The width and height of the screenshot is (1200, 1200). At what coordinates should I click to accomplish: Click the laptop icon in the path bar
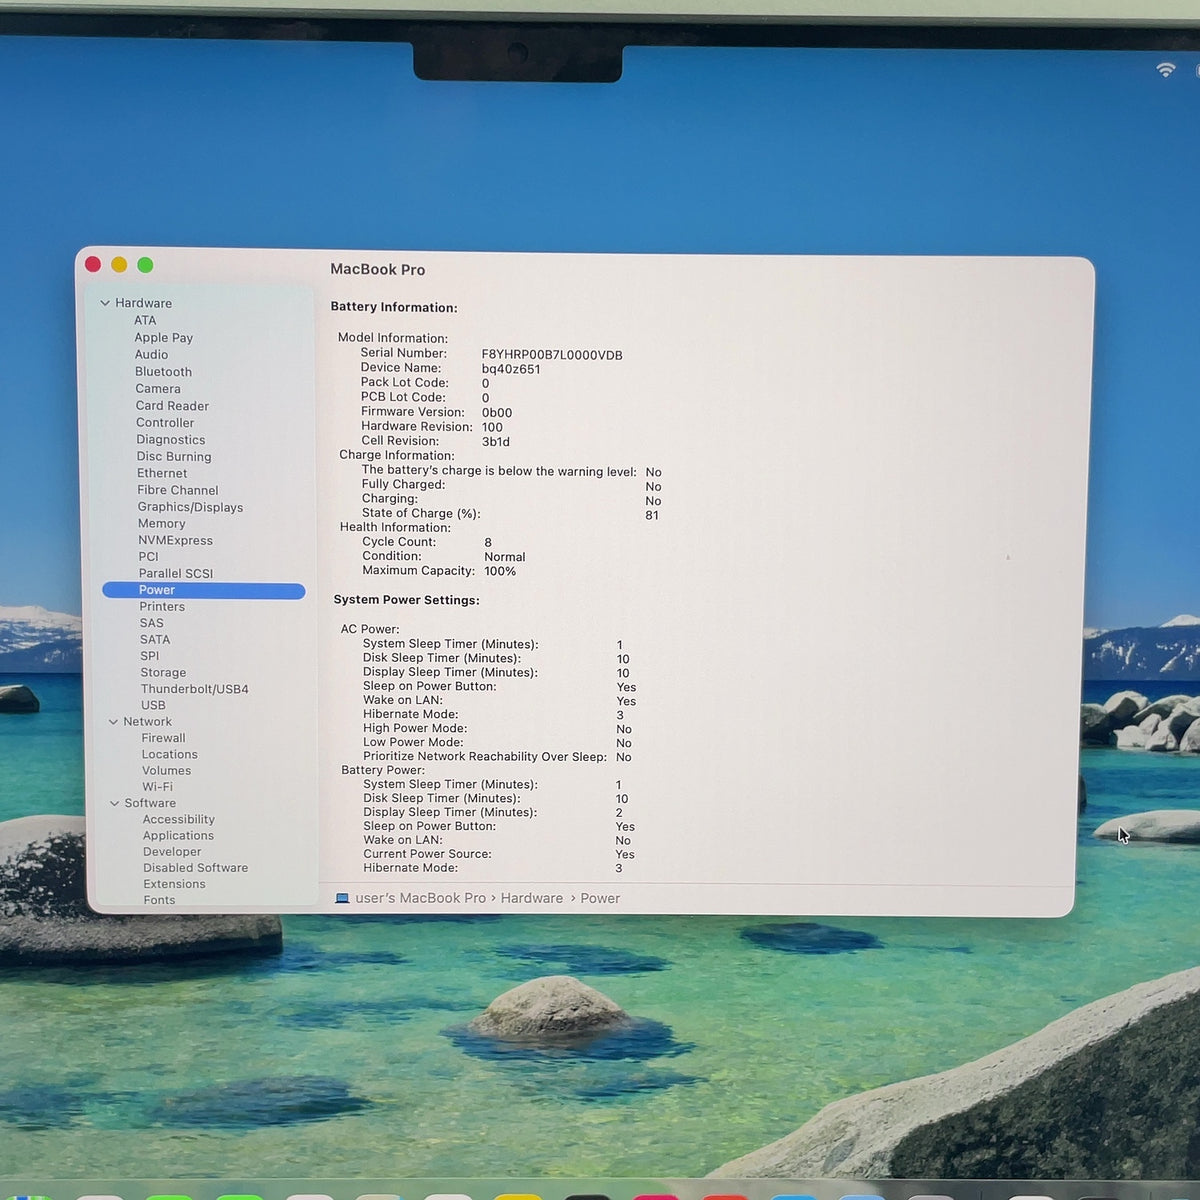342,898
